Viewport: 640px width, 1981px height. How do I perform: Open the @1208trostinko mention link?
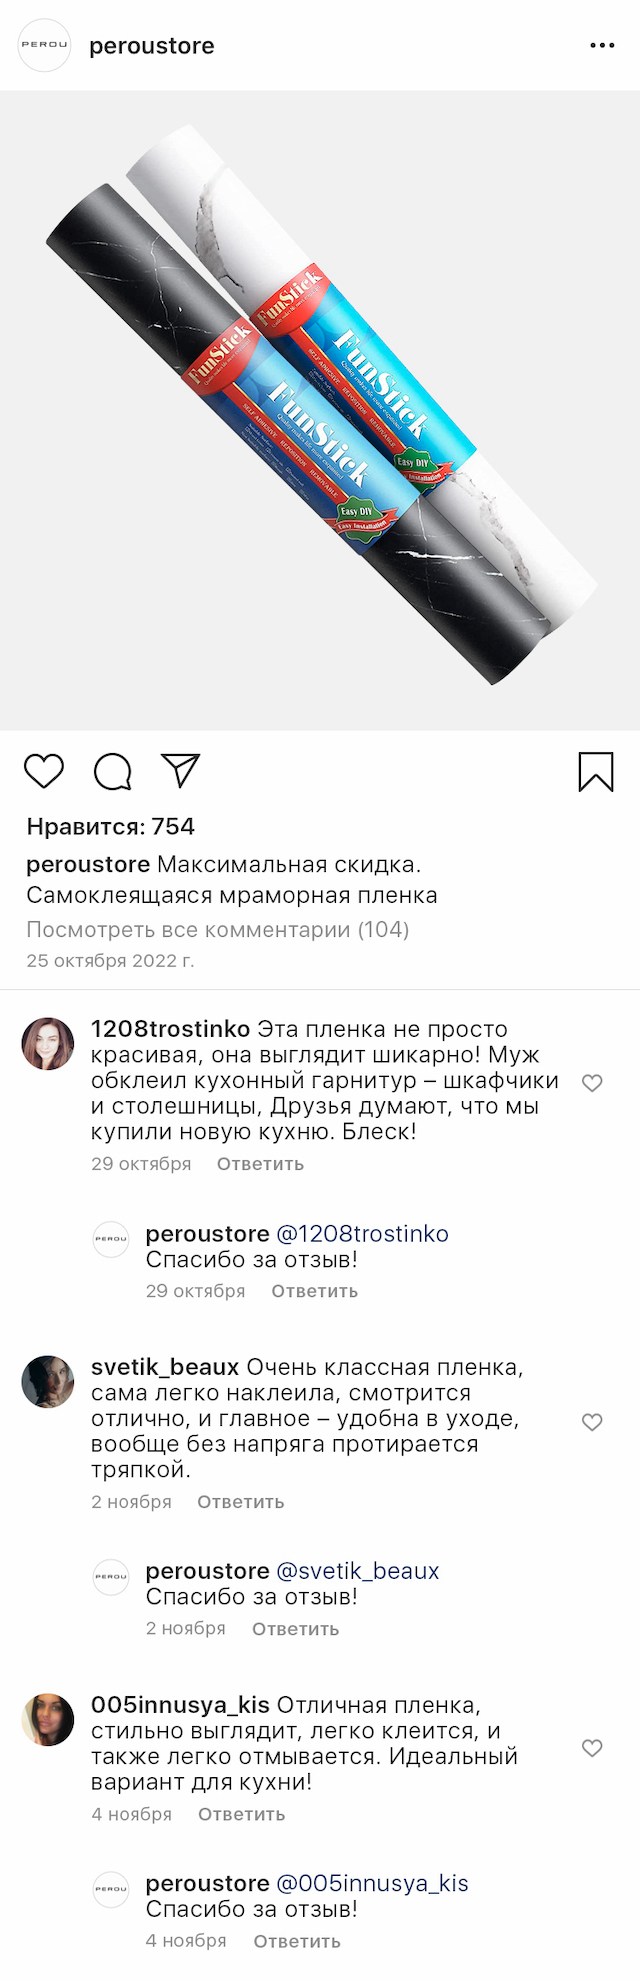click(362, 1234)
